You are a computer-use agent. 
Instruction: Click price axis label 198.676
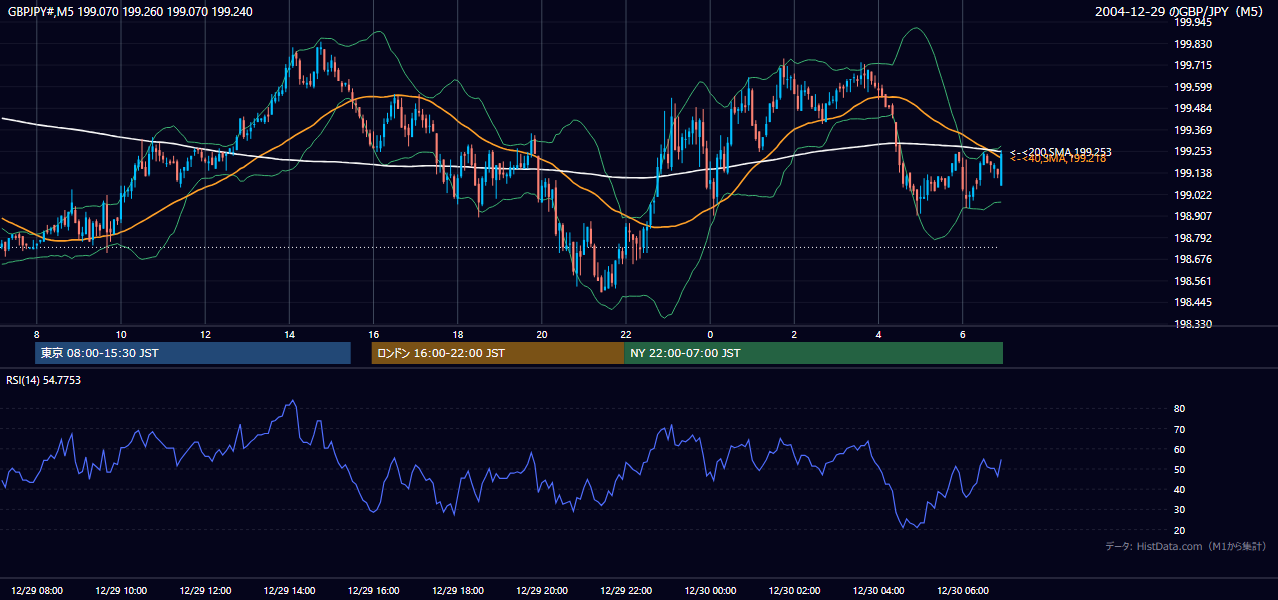click(x=1194, y=259)
